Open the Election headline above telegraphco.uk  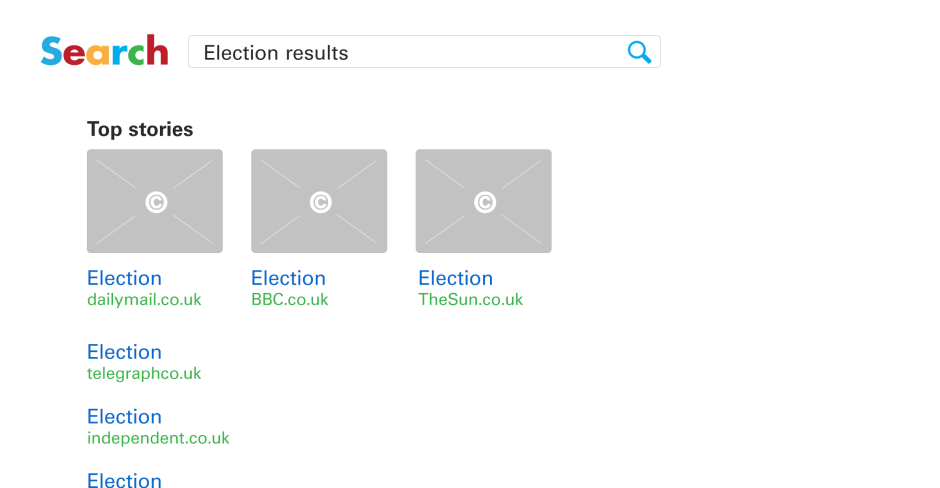(124, 352)
